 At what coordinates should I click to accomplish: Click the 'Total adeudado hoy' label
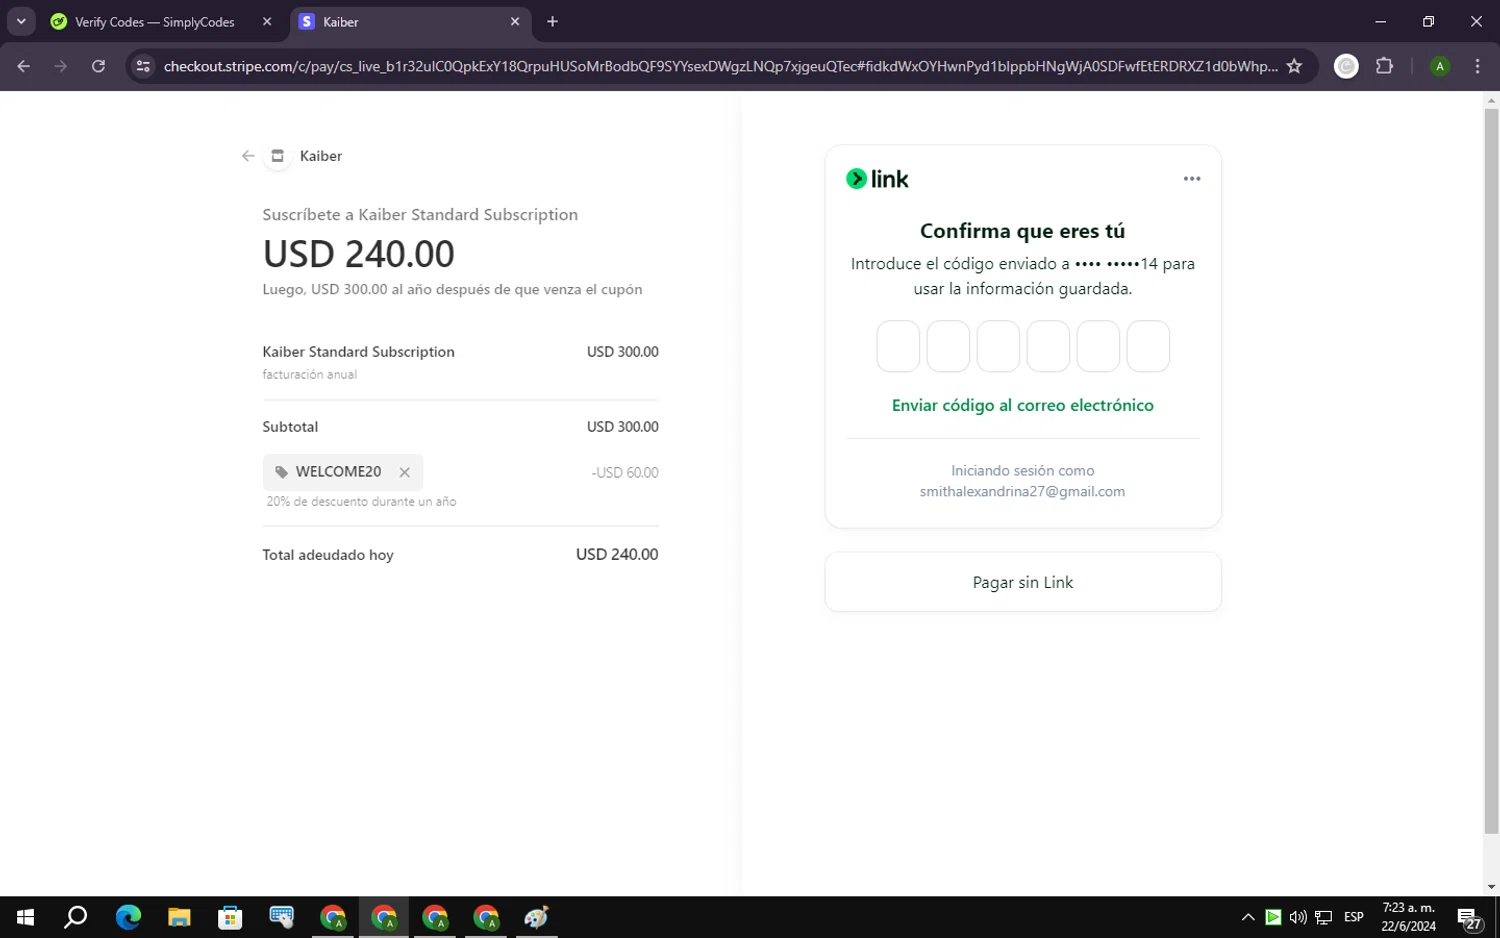click(x=328, y=555)
